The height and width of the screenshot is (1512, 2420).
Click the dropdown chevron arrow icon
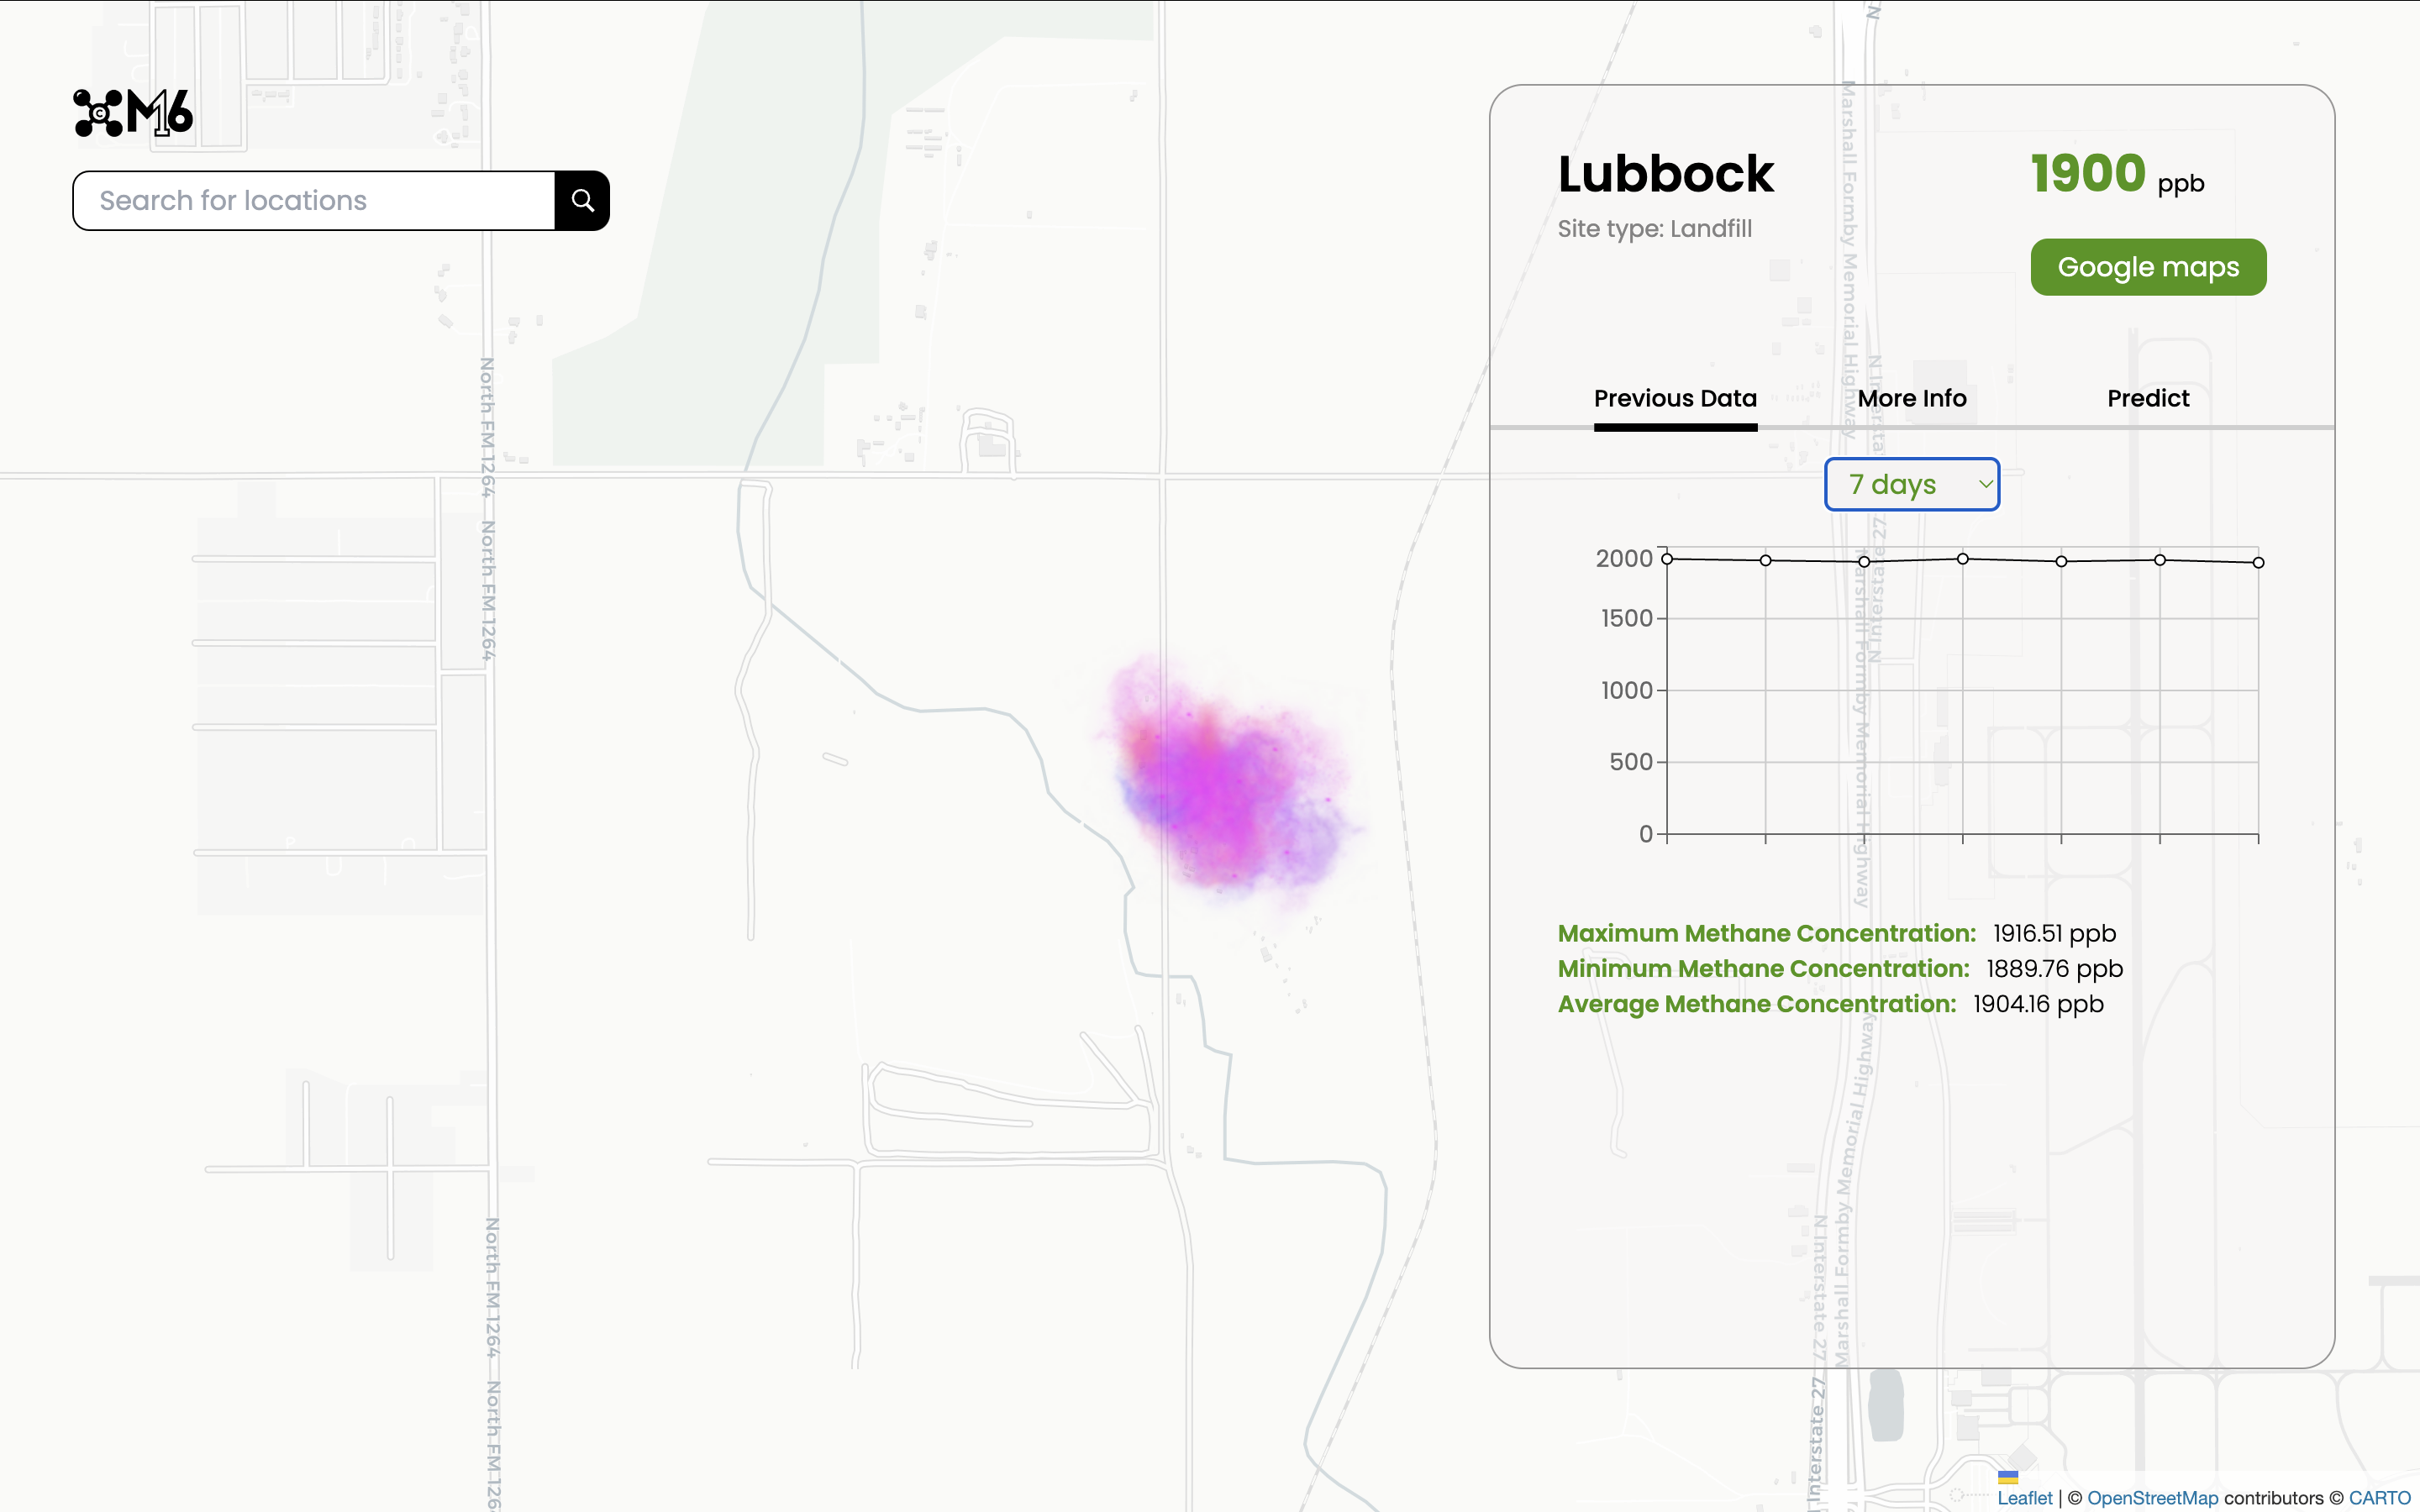(x=1985, y=484)
